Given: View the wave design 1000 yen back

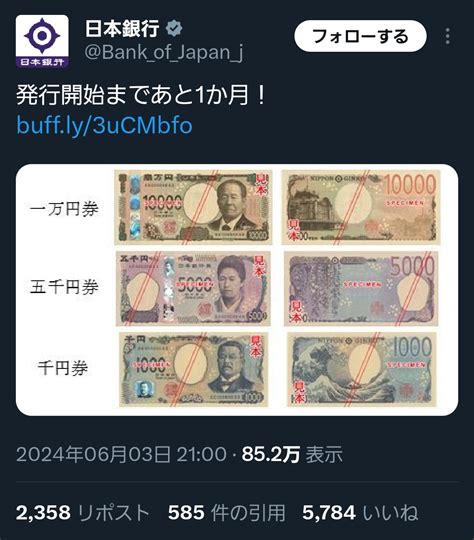Looking at the screenshot, I should [362, 370].
